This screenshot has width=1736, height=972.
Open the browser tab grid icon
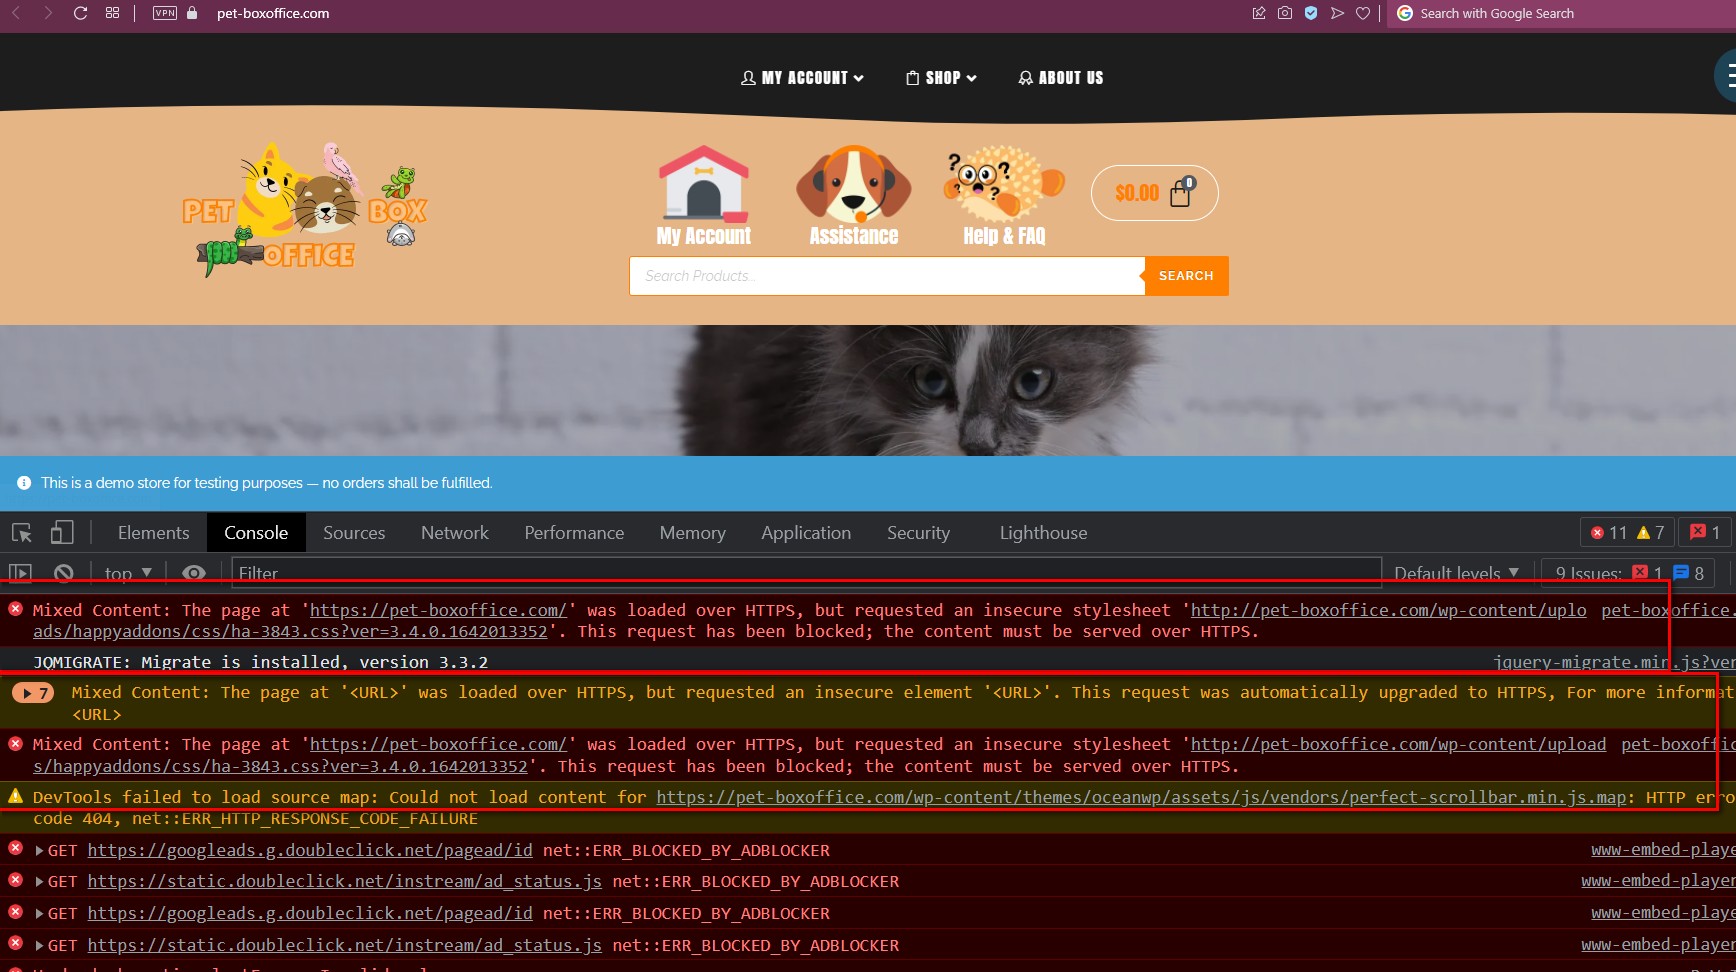click(x=112, y=13)
